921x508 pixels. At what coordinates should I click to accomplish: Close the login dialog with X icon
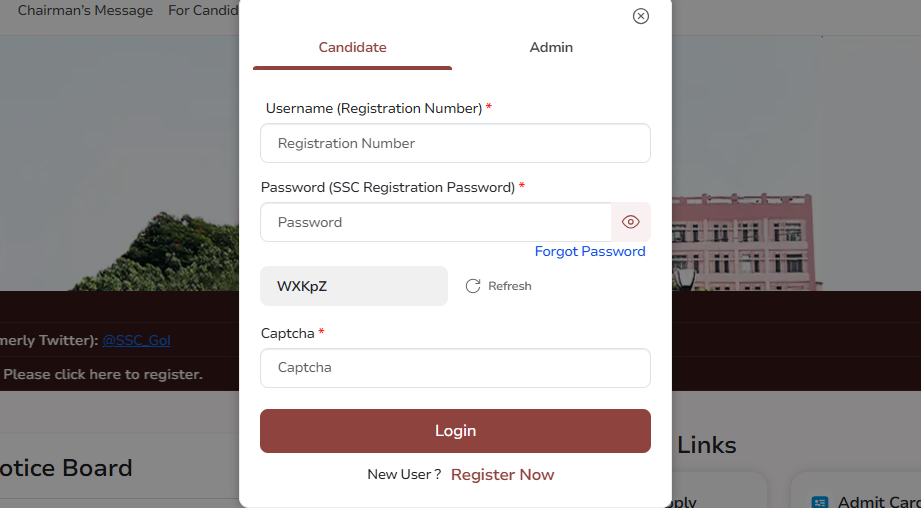[641, 16]
